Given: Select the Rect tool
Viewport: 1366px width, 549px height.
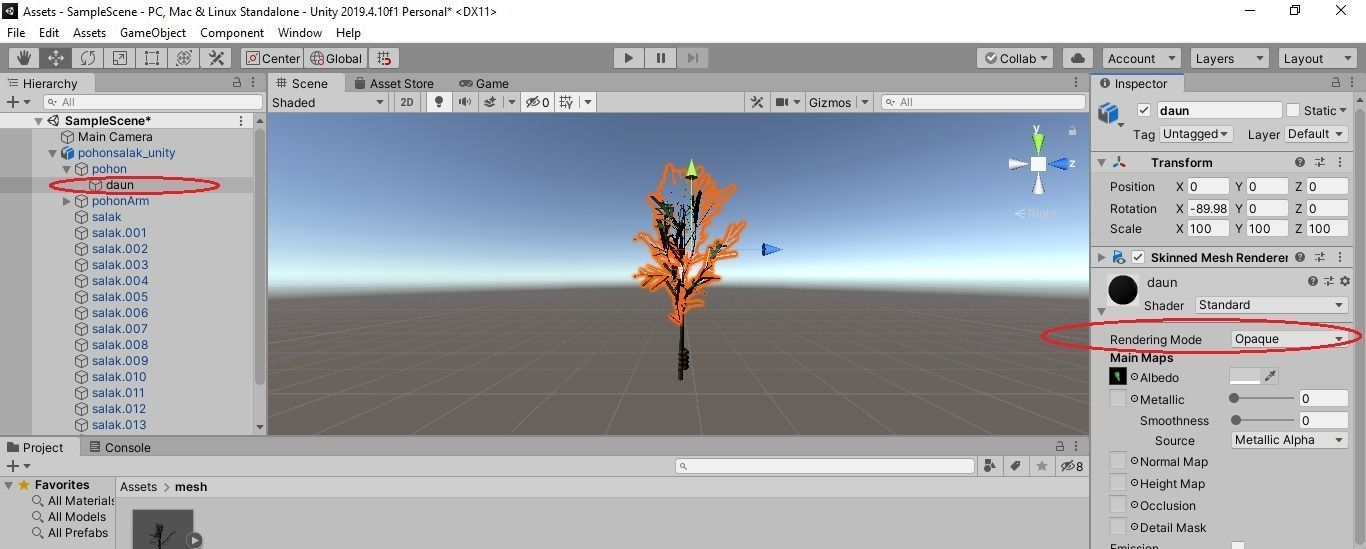Looking at the screenshot, I should [151, 58].
